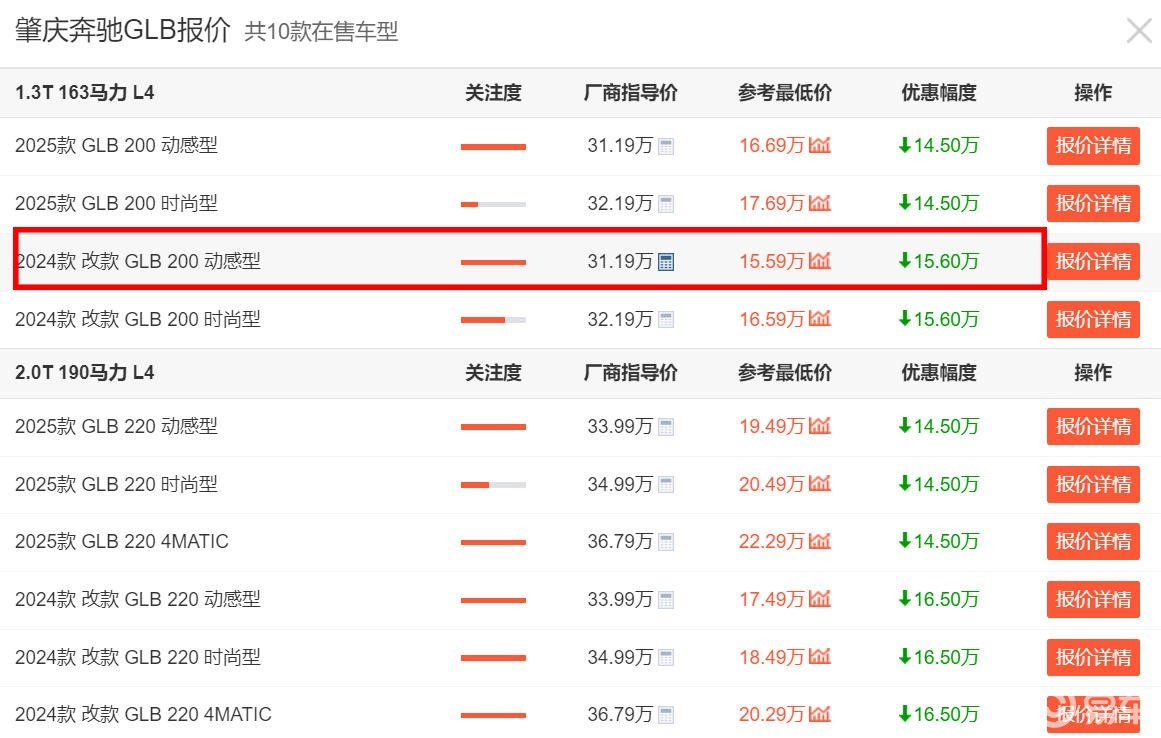Screen dimensions: 1161x738
Task: Click trend chart icon next to 19.49万
Action: (x=820, y=427)
